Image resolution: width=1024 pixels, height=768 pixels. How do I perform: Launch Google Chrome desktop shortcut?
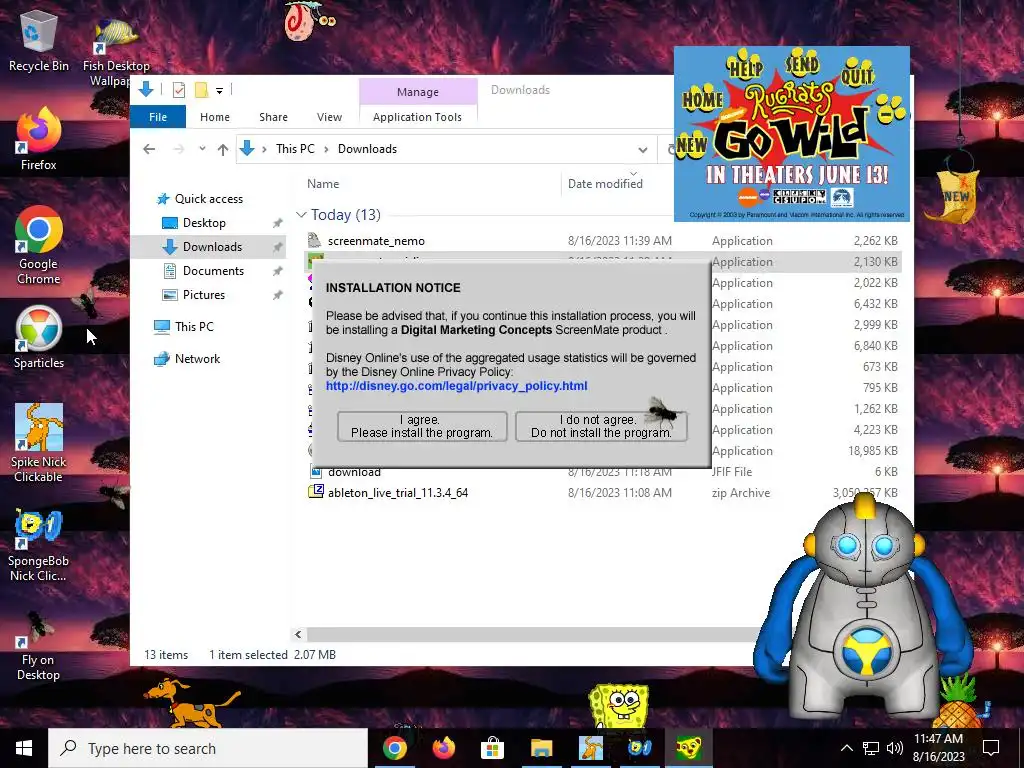(x=39, y=245)
